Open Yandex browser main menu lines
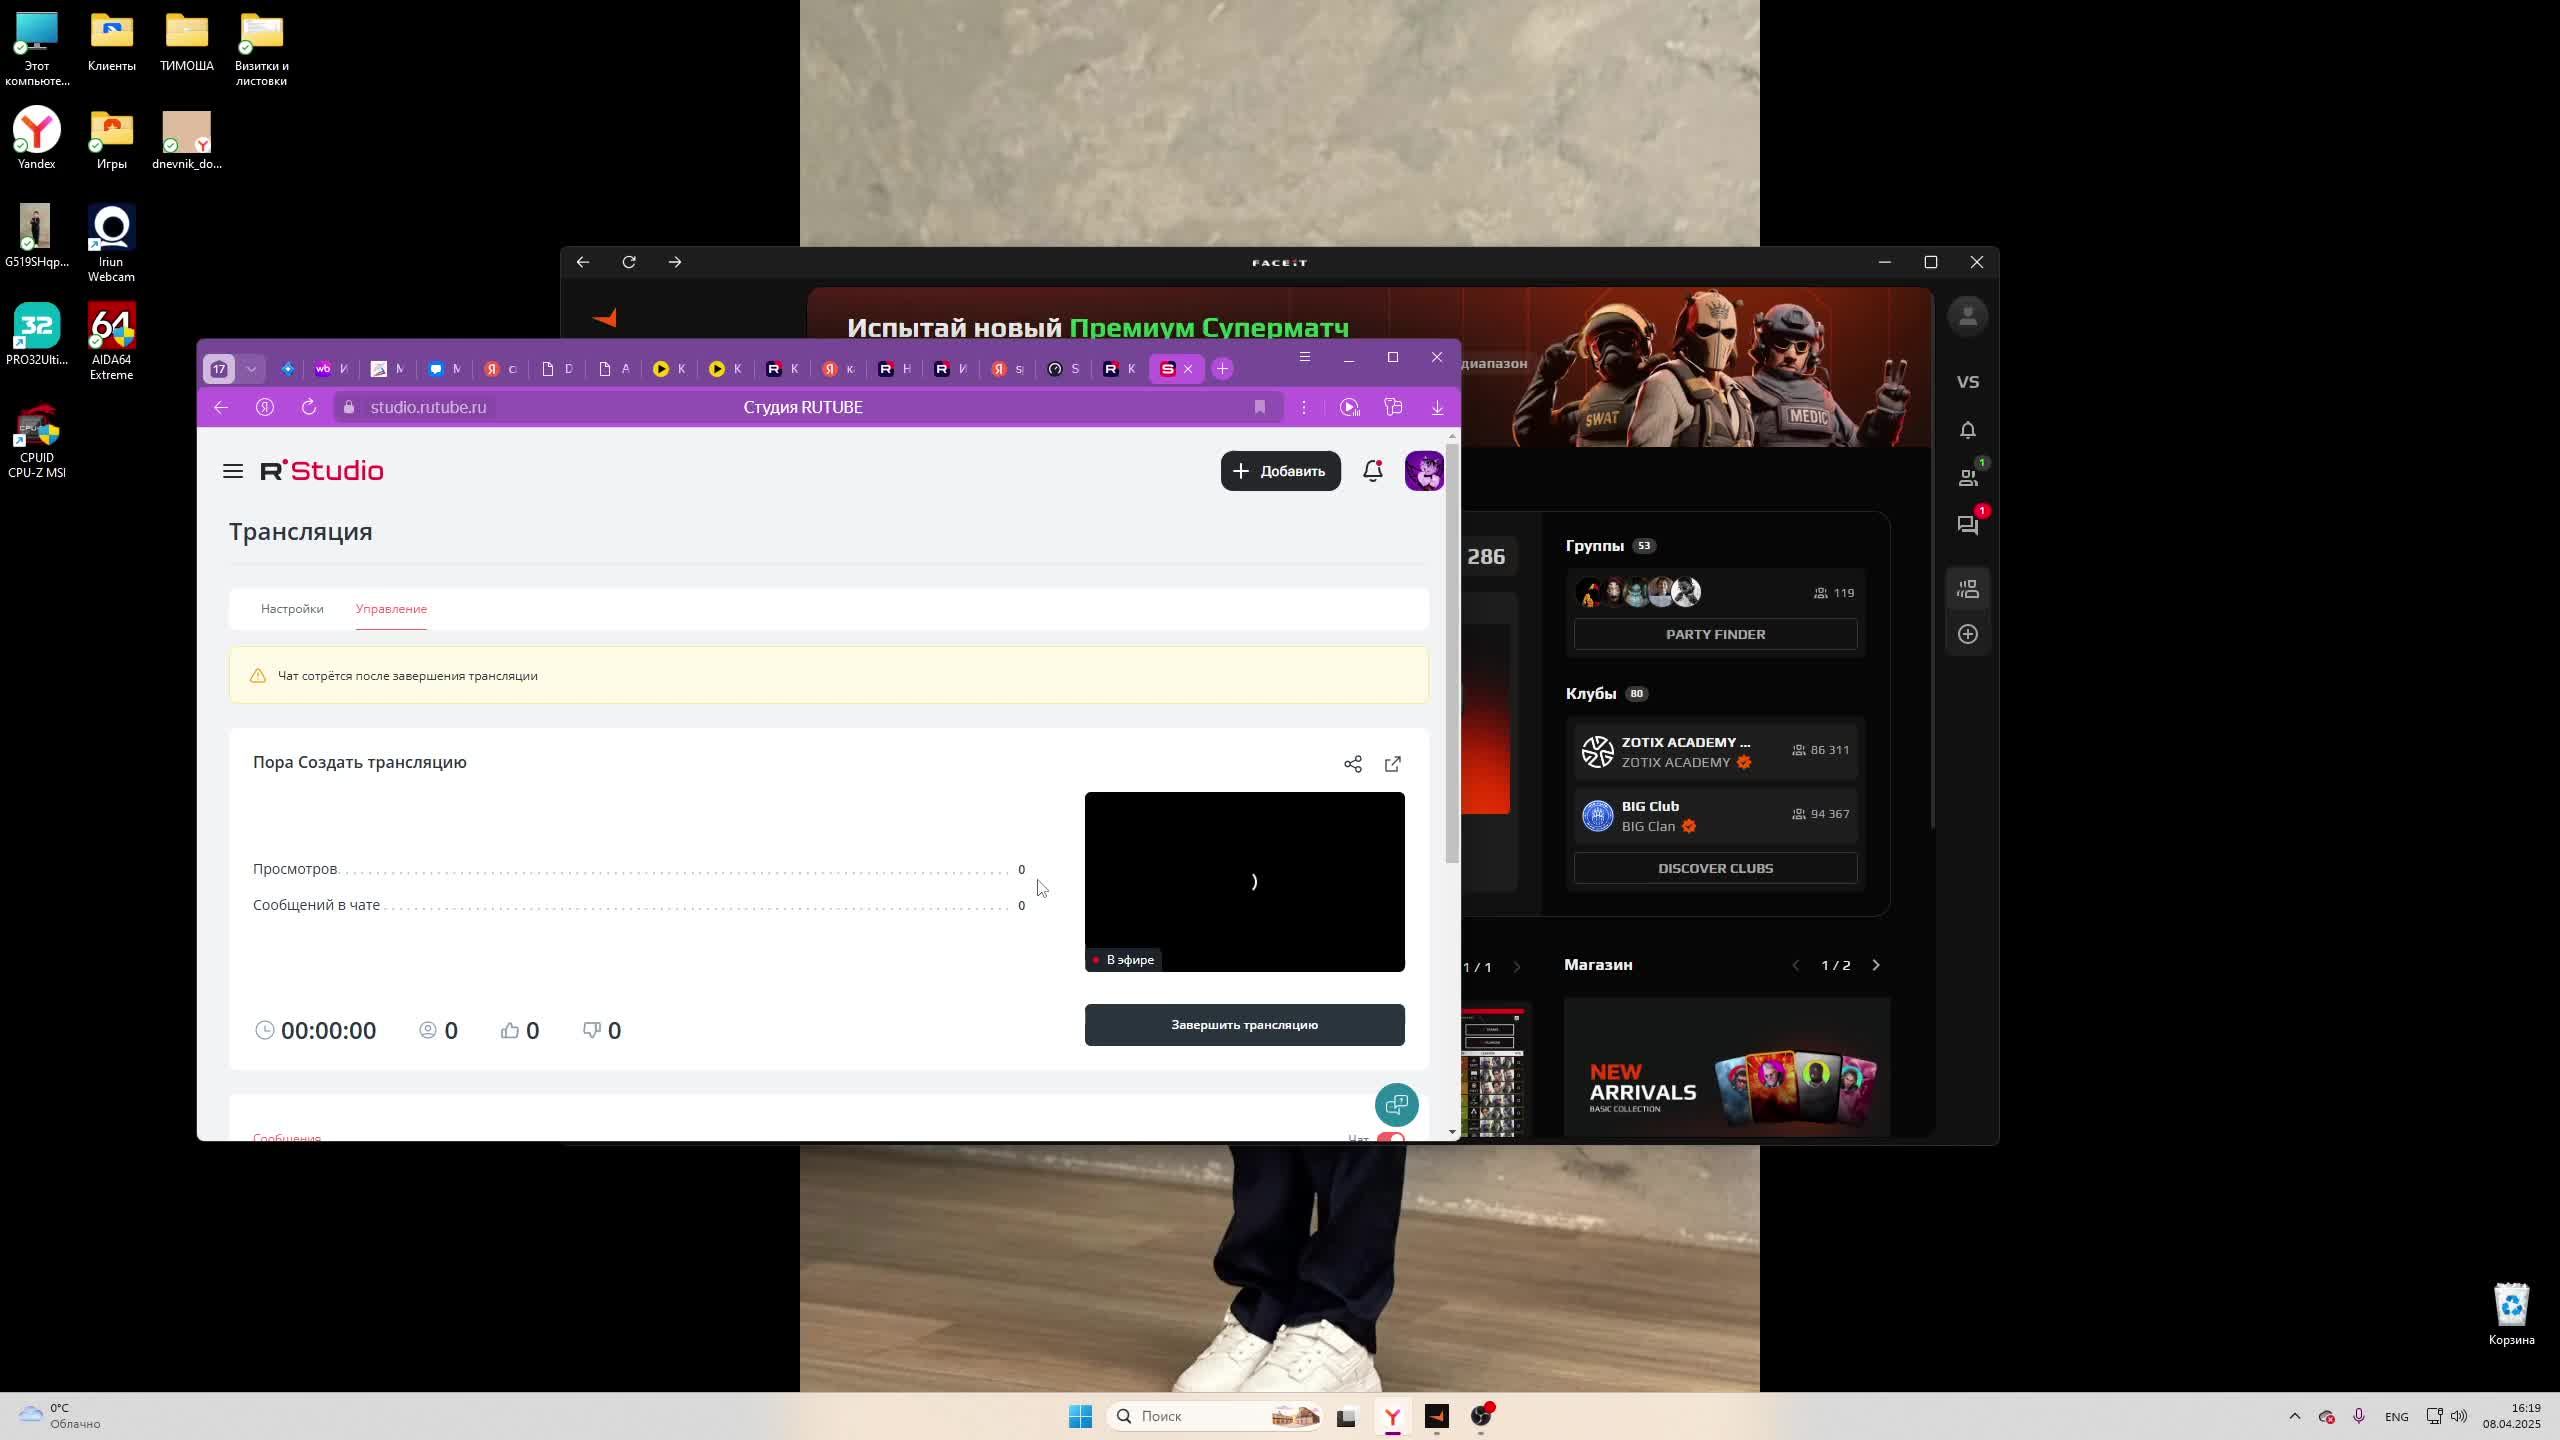This screenshot has width=2560, height=1440. pyautogui.click(x=1304, y=357)
